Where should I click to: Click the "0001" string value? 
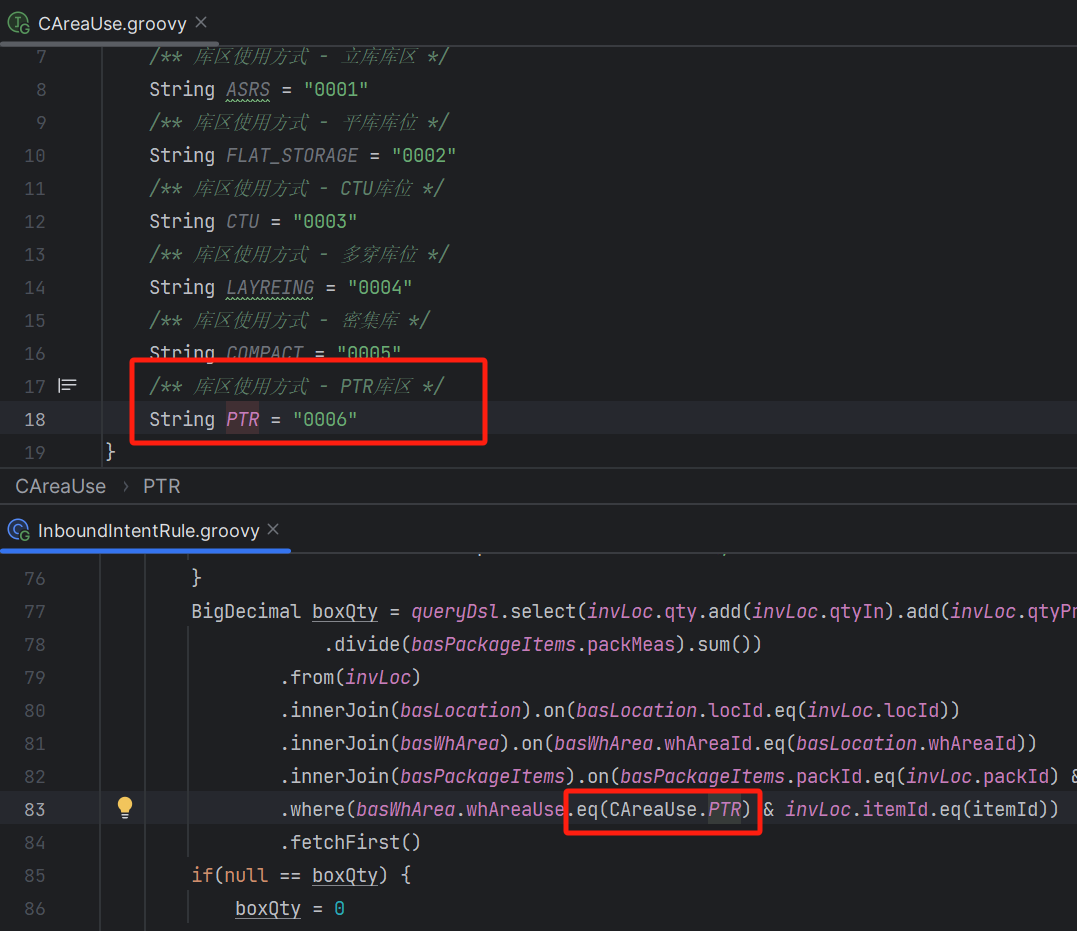click(336, 89)
